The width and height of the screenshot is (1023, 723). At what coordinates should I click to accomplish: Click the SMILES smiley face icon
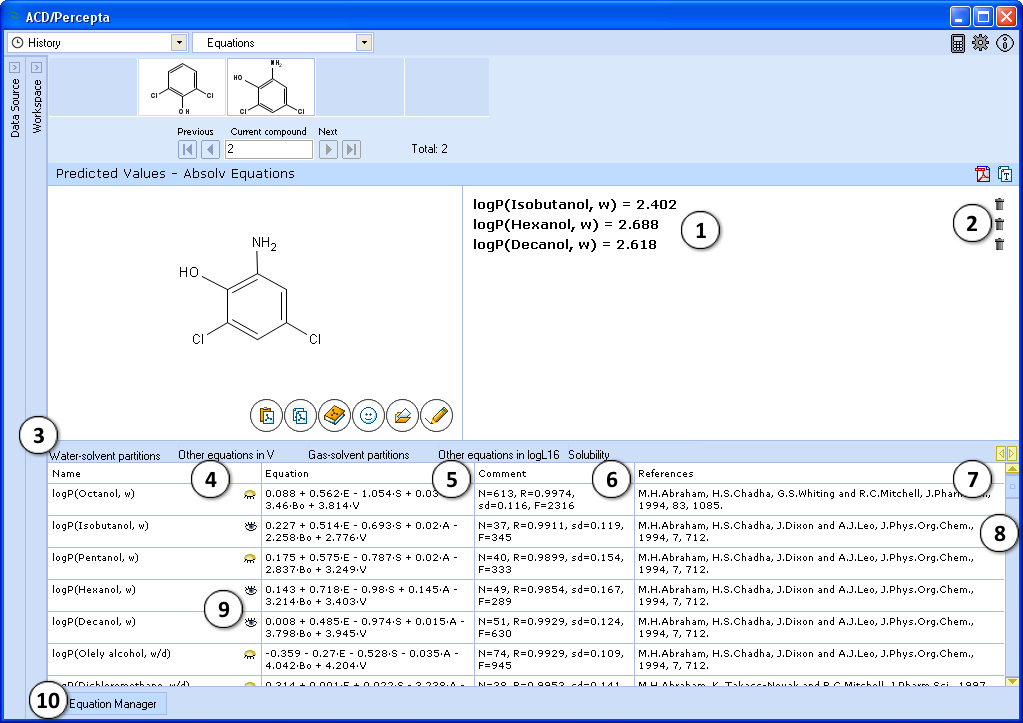coord(368,415)
